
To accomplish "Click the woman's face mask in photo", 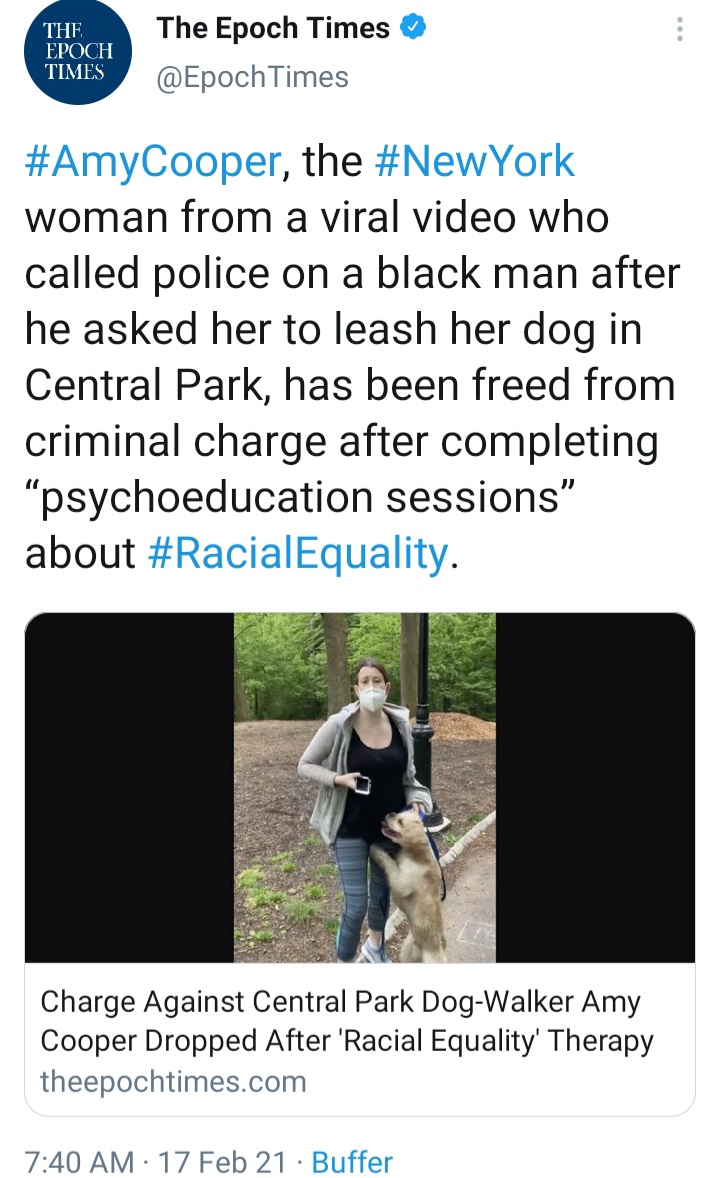I will pyautogui.click(x=373, y=699).
